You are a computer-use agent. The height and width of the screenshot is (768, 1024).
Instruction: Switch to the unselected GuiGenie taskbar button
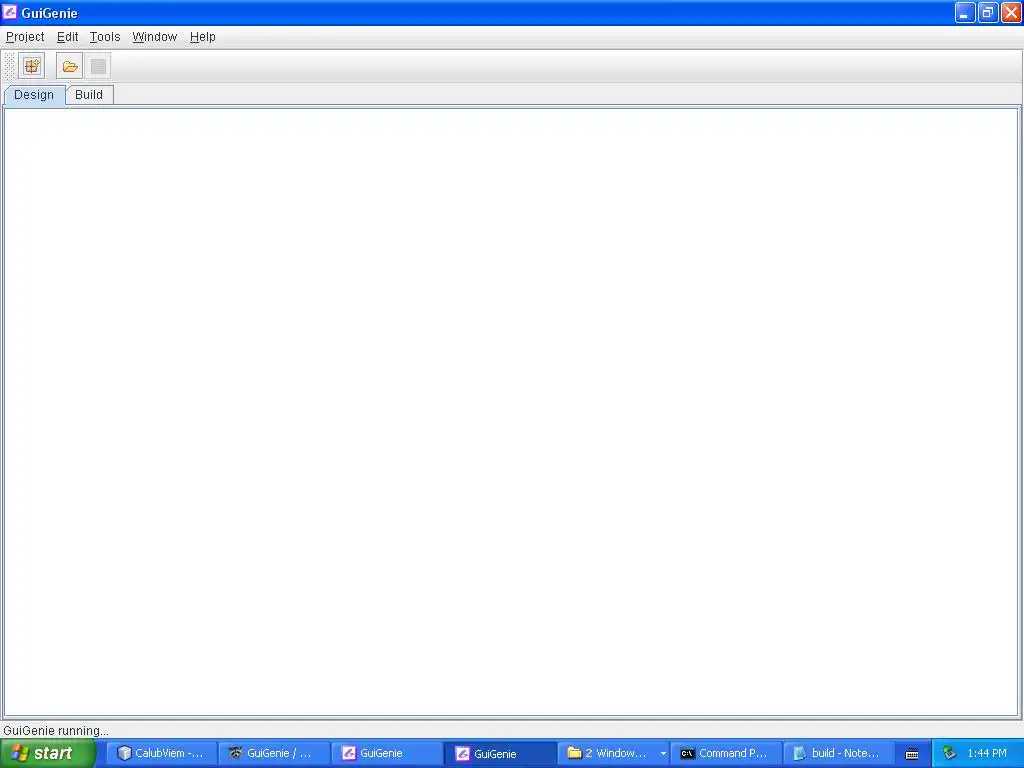pos(387,754)
